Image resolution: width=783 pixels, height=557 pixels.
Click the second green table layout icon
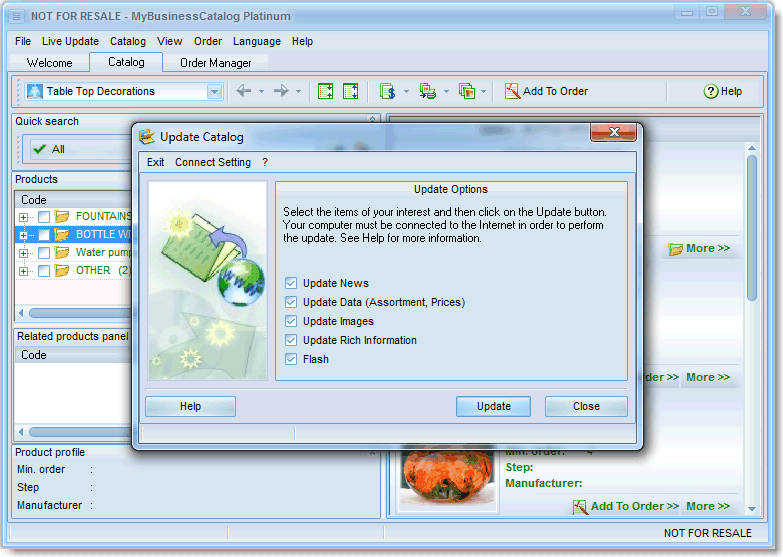pos(351,91)
